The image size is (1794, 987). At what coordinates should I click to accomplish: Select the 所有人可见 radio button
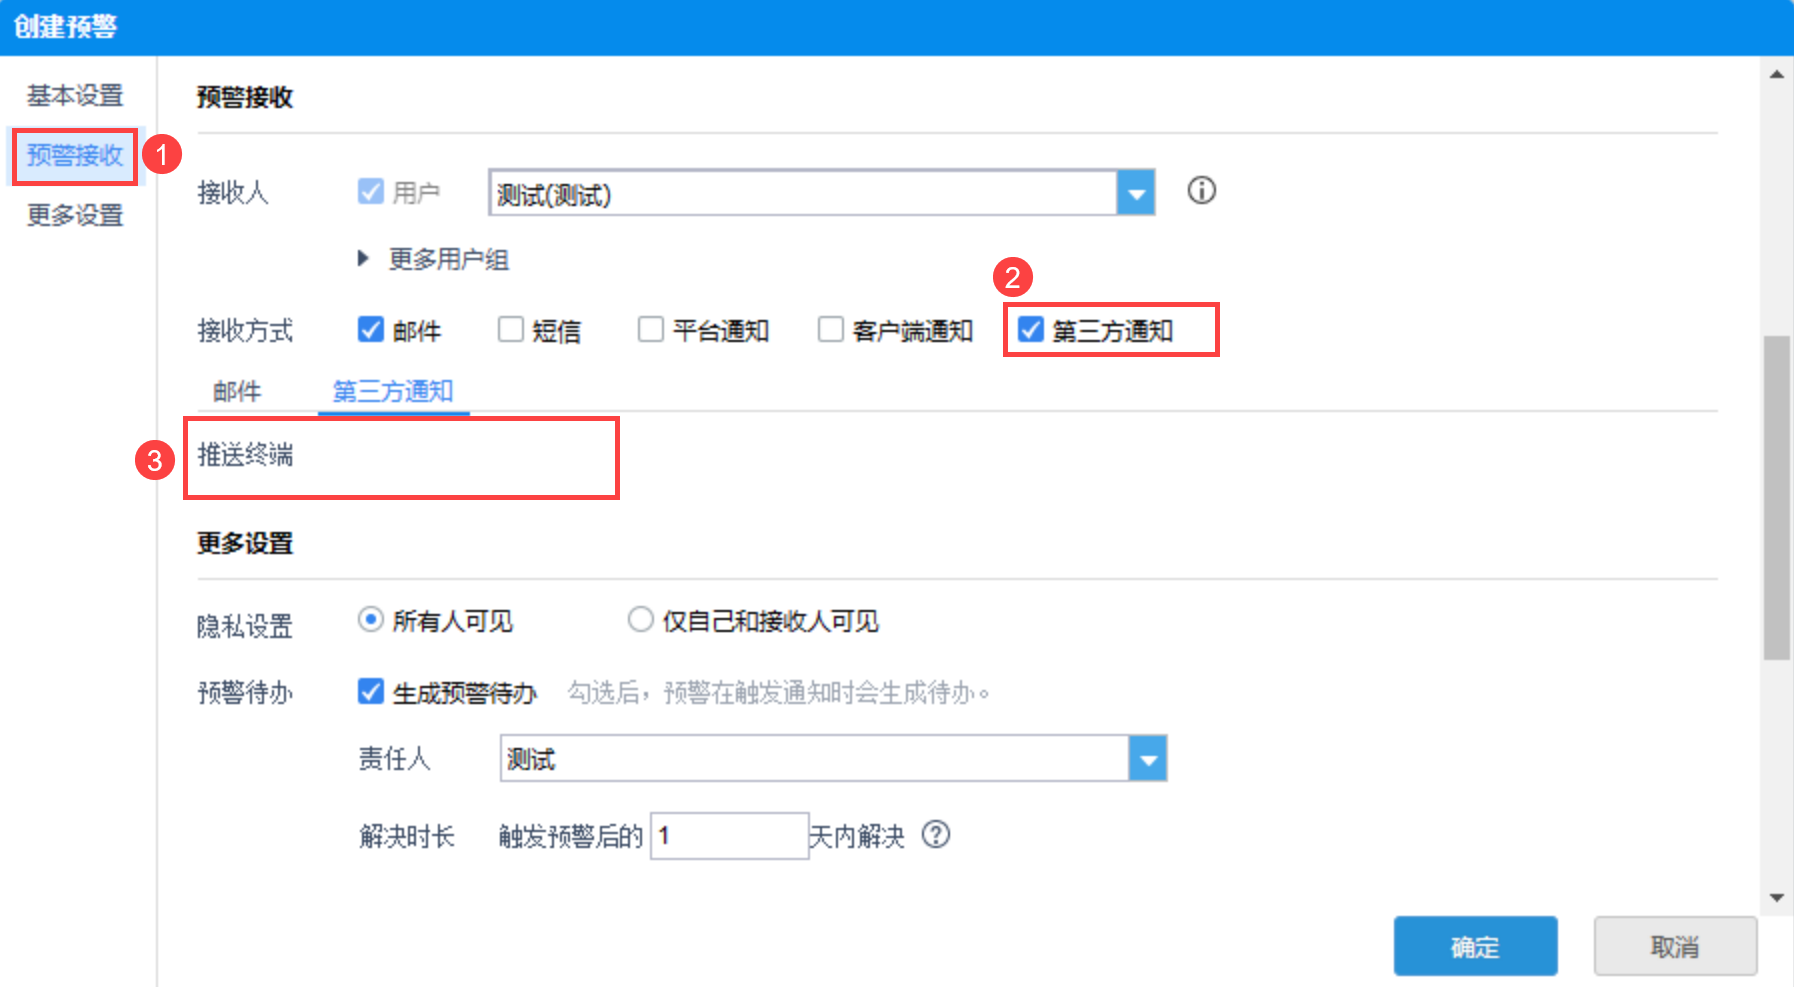click(371, 620)
